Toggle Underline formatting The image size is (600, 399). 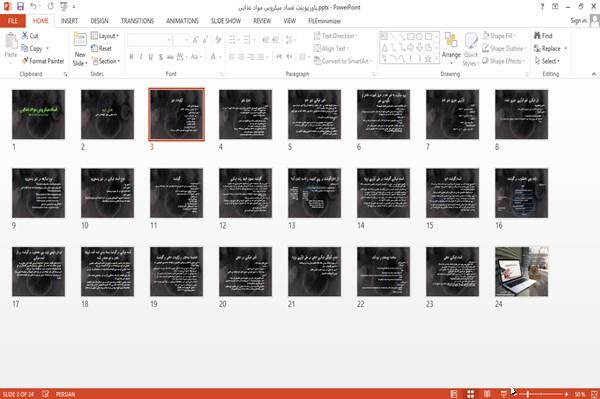150,57
